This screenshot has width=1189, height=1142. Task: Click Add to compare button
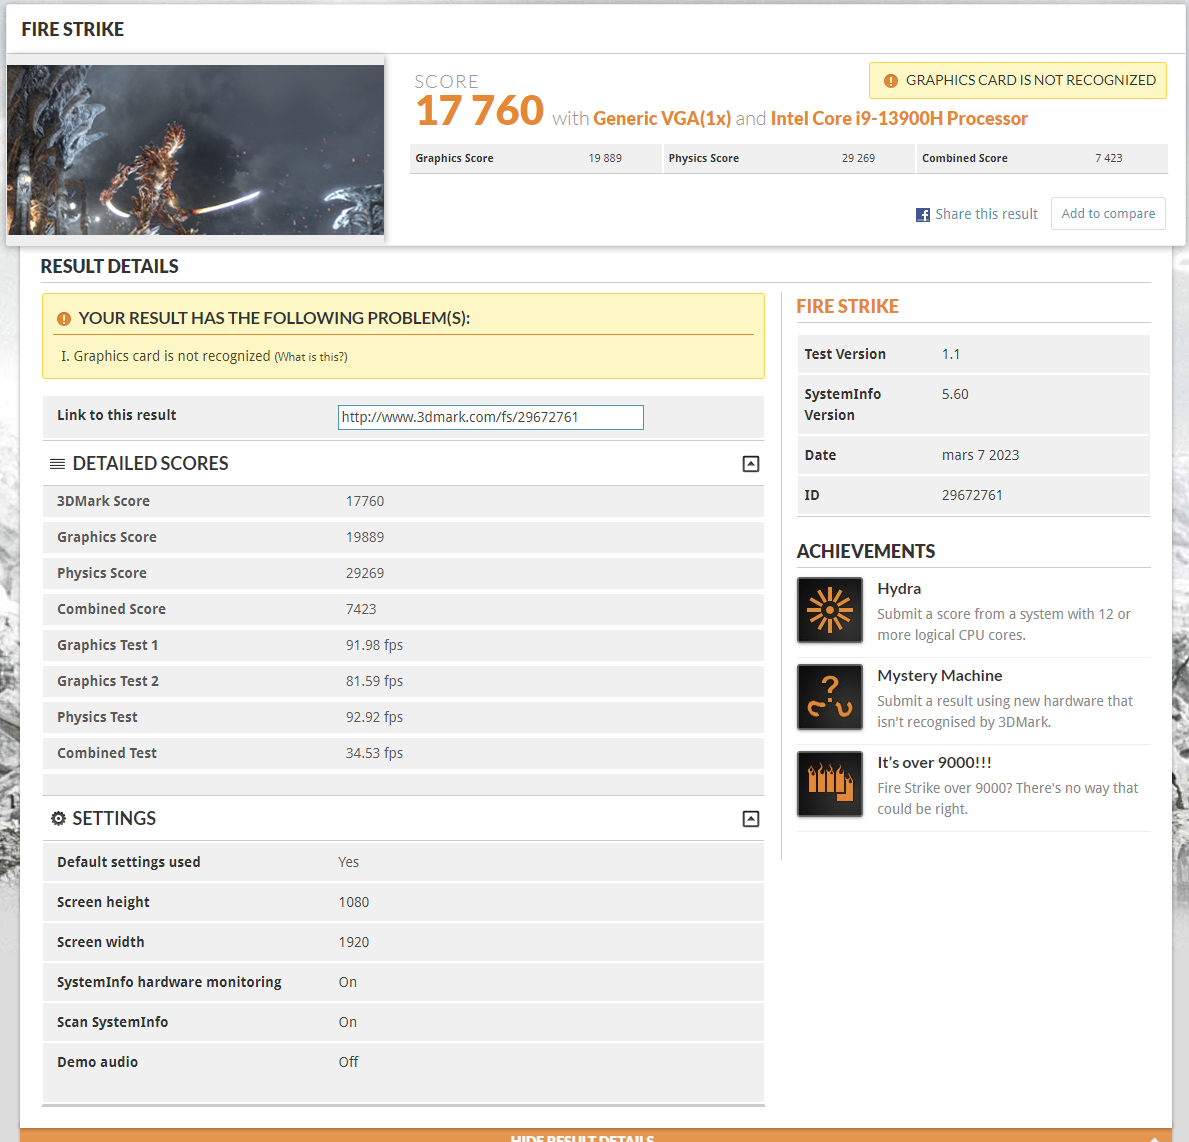pyautogui.click(x=1108, y=214)
